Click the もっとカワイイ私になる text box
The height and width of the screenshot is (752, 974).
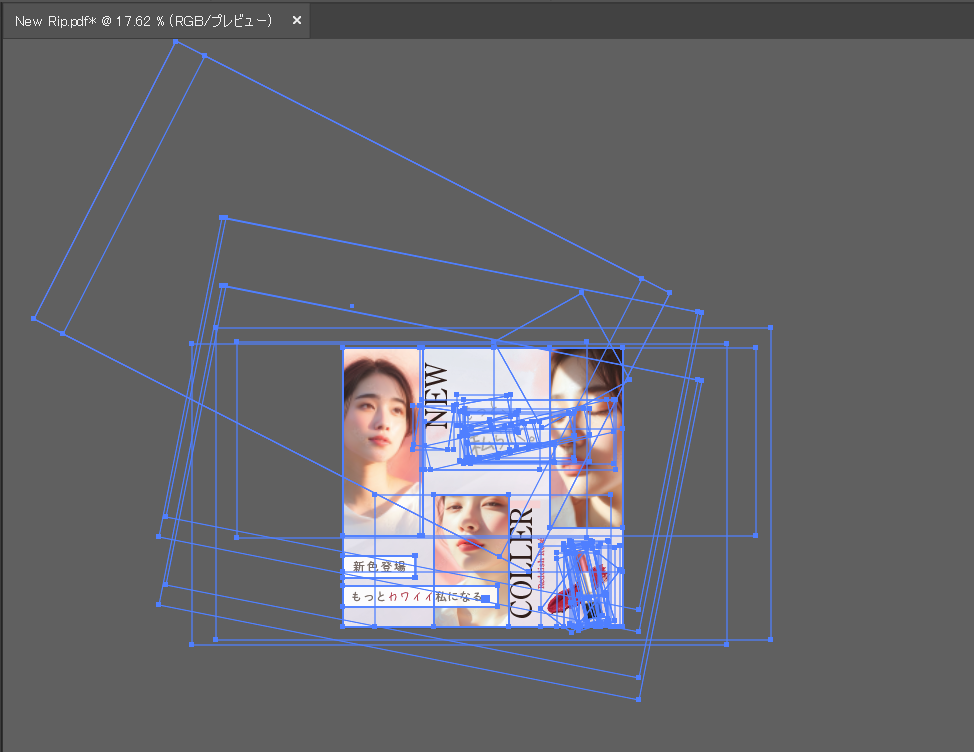415,597
